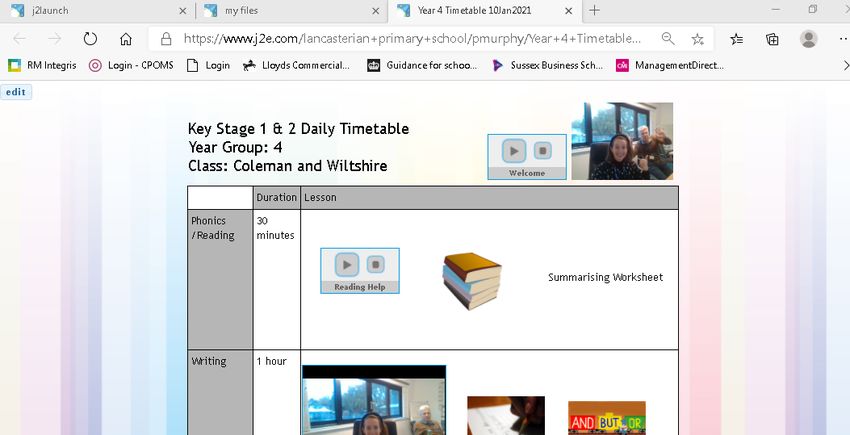
Task: Open the zoom magnifier icon in address bar
Action: pyautogui.click(x=668, y=39)
